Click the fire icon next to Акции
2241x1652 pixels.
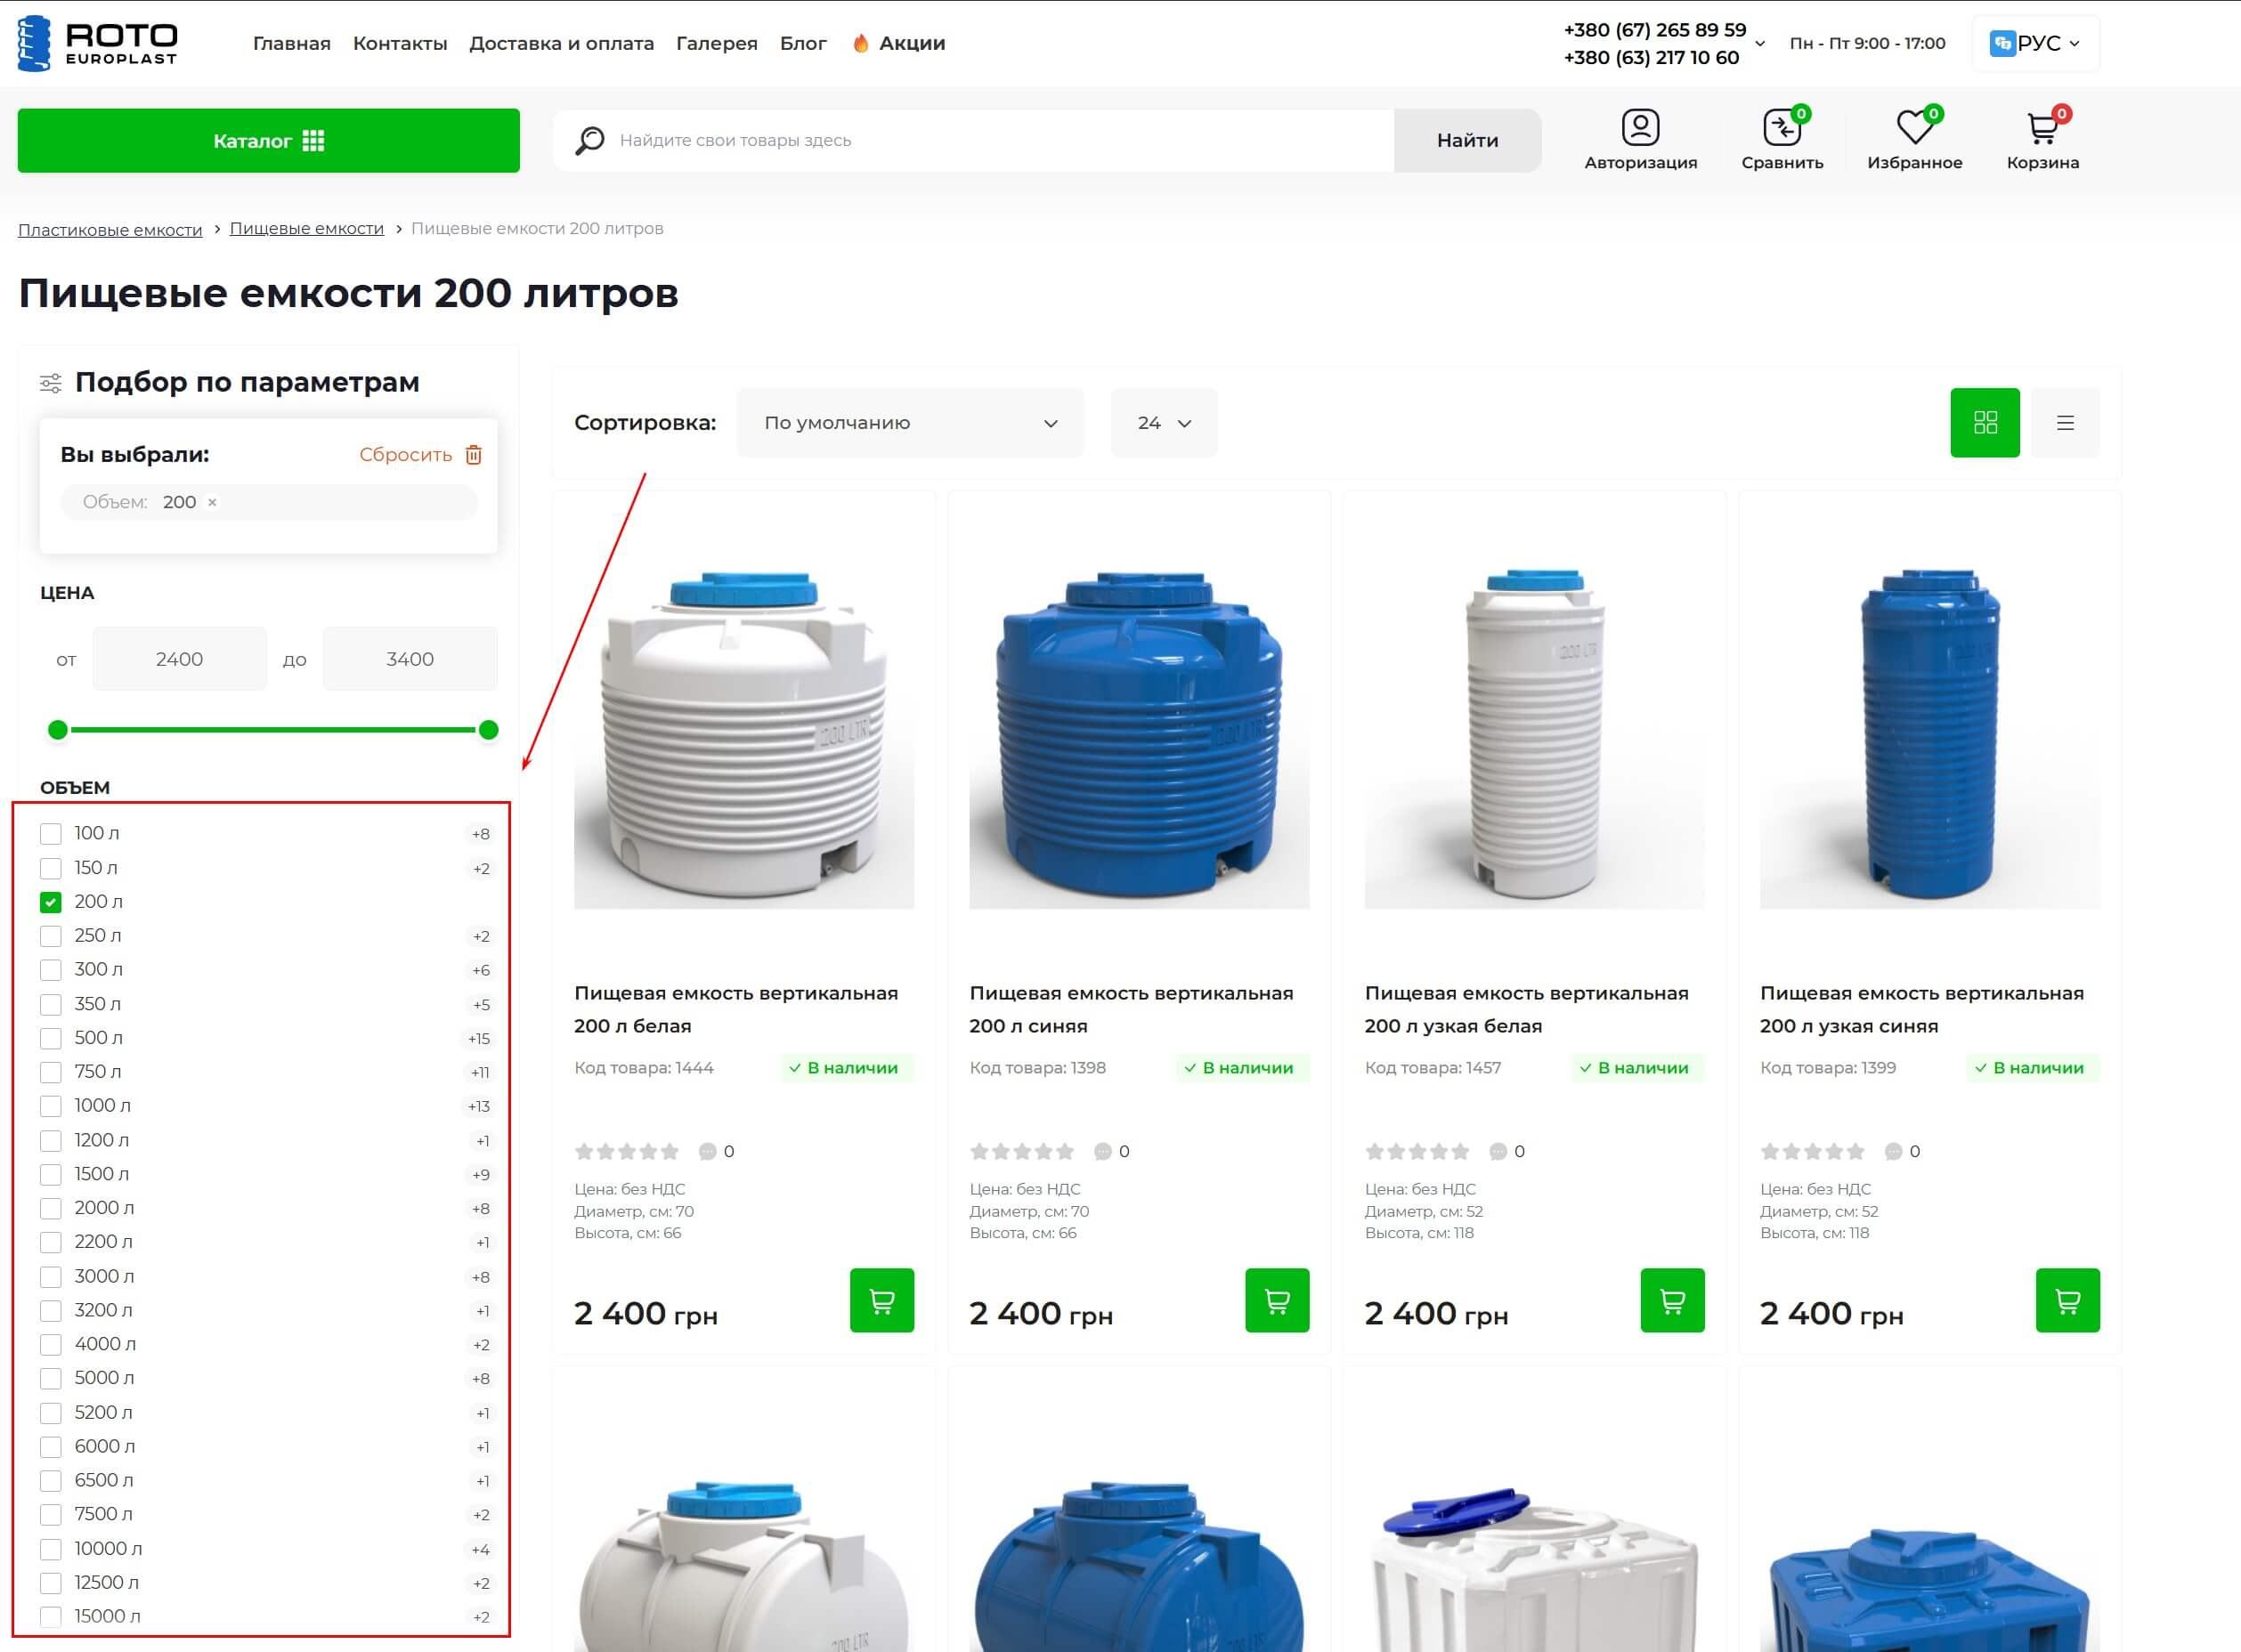(860, 43)
